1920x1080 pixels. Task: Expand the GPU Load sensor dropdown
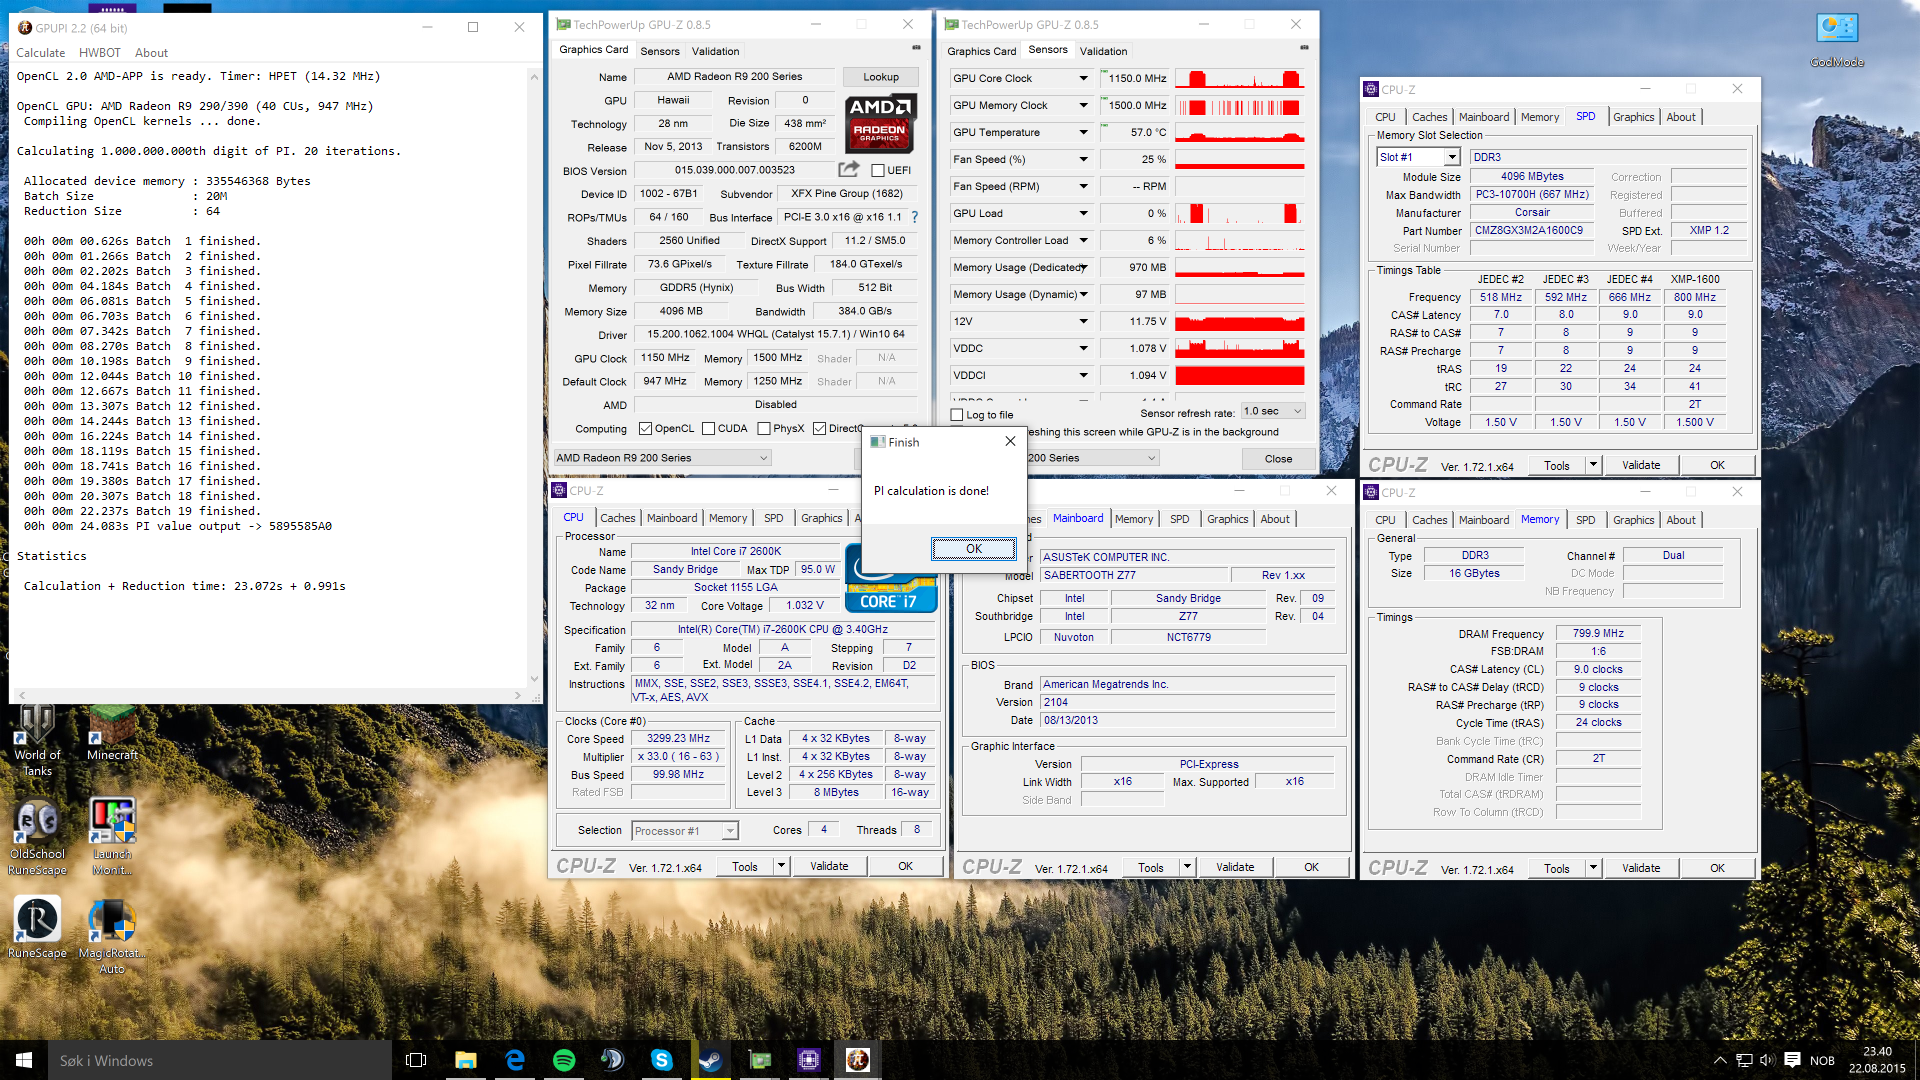coord(1083,213)
